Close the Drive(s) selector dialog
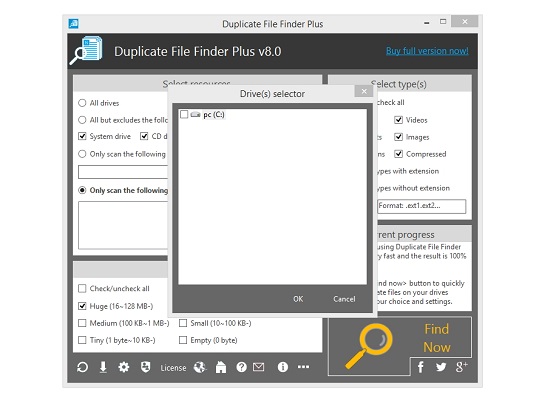Screen dimensions: 550x404 [x=364, y=91]
